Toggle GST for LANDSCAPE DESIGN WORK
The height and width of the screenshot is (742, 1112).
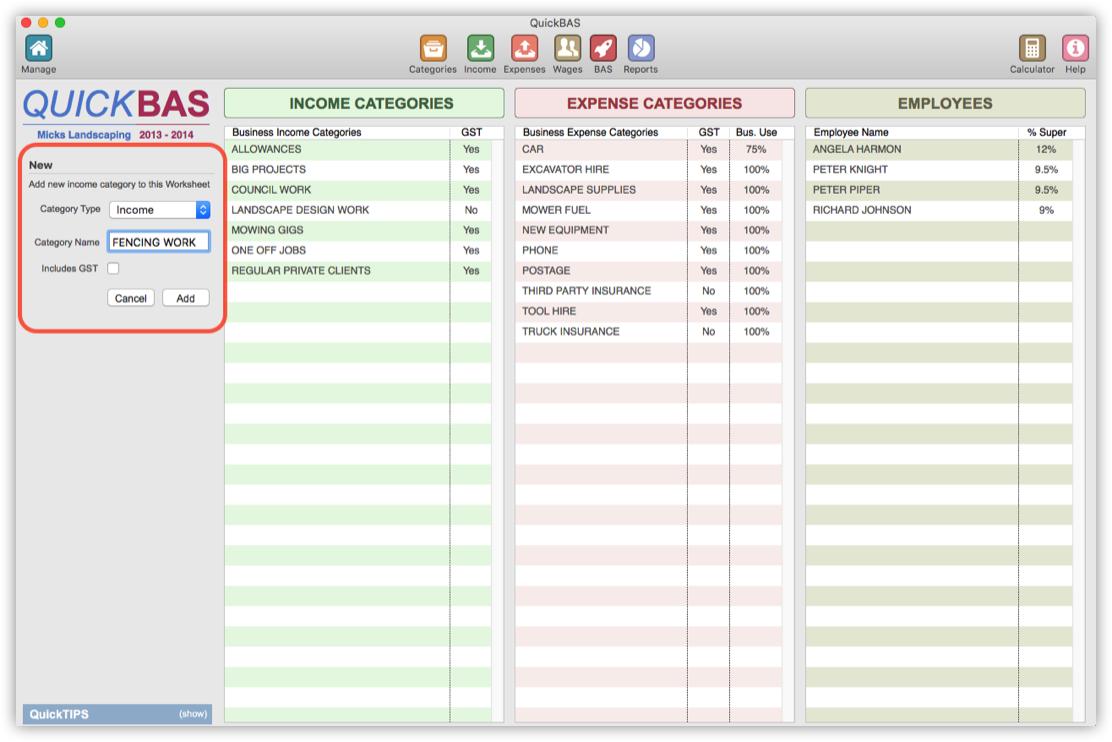[471, 210]
